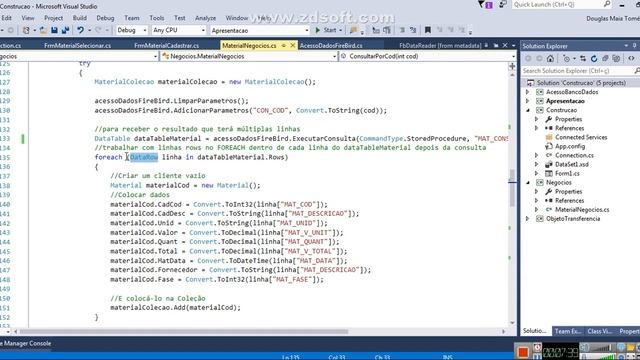Click the search magnifier in Quick Launch
Viewport: 640px width, 360px height.
(x=607, y=4)
